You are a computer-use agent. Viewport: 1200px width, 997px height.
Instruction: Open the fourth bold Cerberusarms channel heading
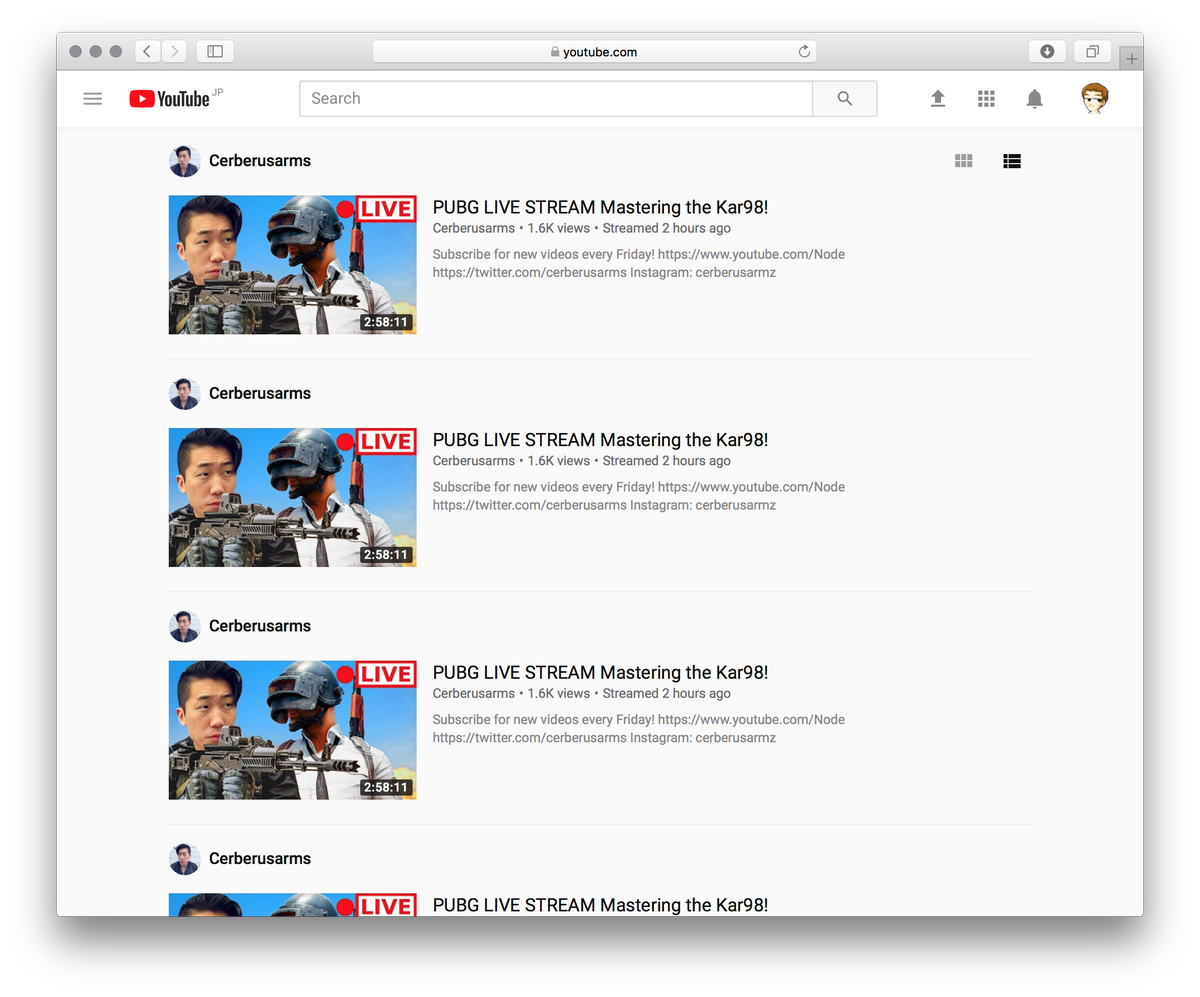click(260, 858)
